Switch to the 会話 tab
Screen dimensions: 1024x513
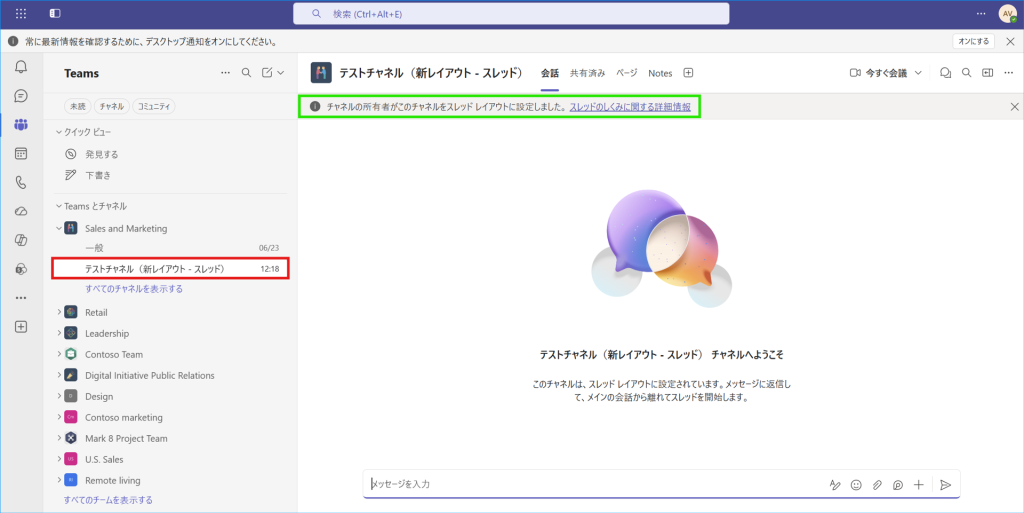550,73
